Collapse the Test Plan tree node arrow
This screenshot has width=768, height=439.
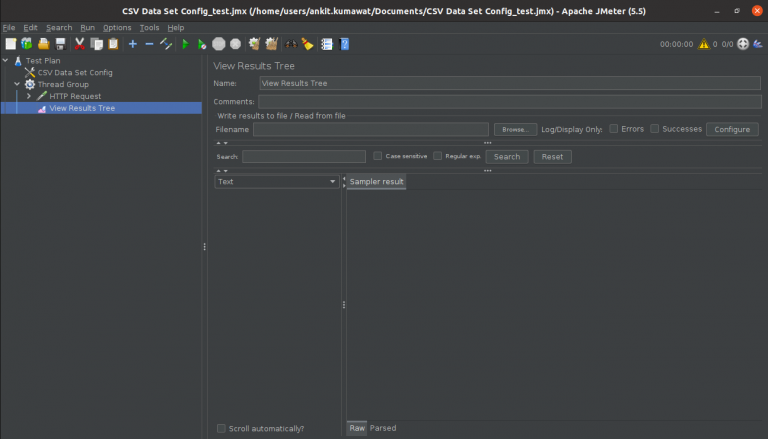point(5,60)
